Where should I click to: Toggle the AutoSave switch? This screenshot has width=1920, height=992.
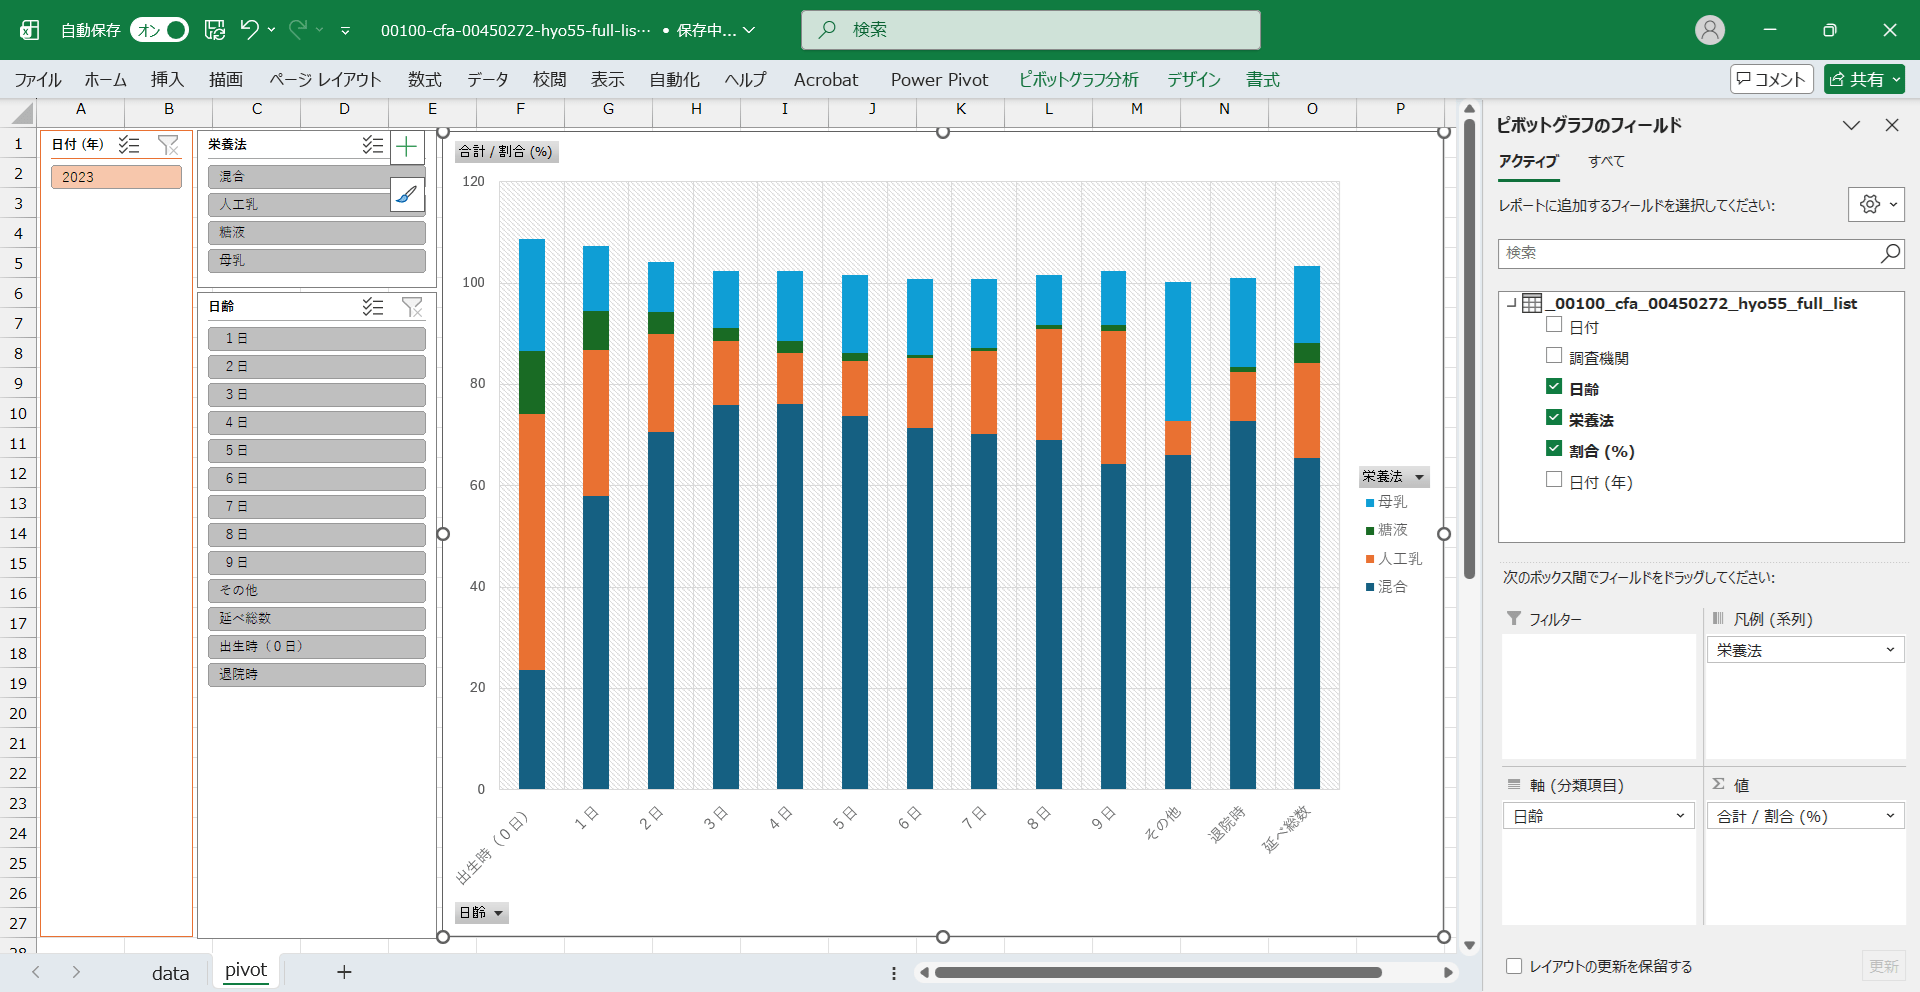pos(160,30)
